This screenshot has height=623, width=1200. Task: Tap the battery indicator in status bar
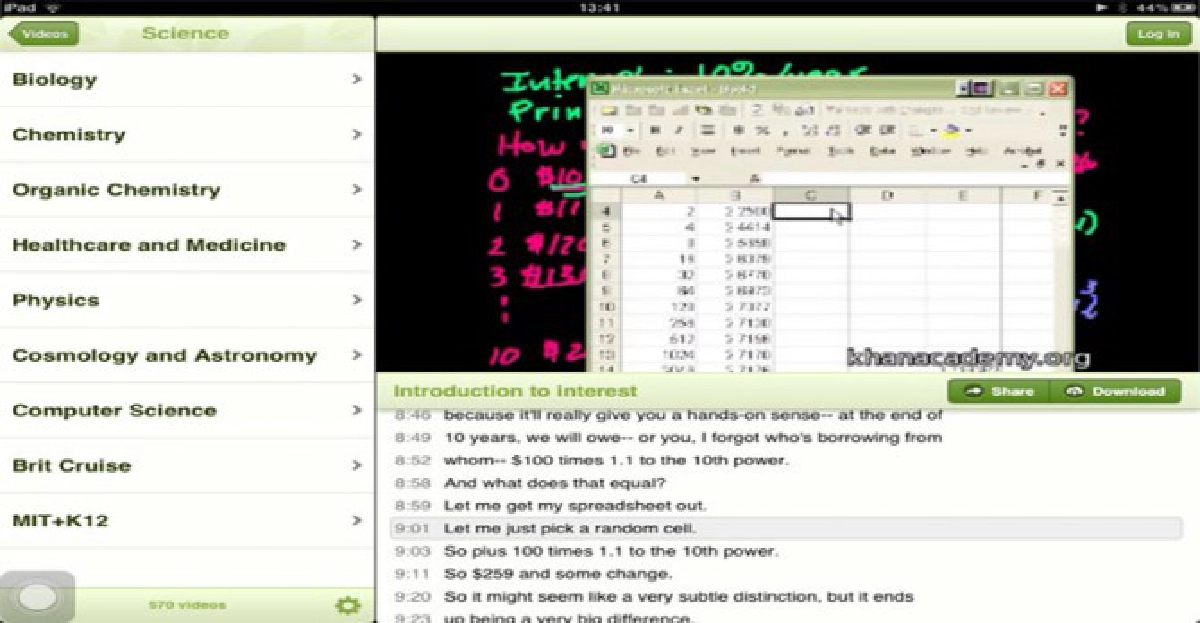click(1184, 7)
